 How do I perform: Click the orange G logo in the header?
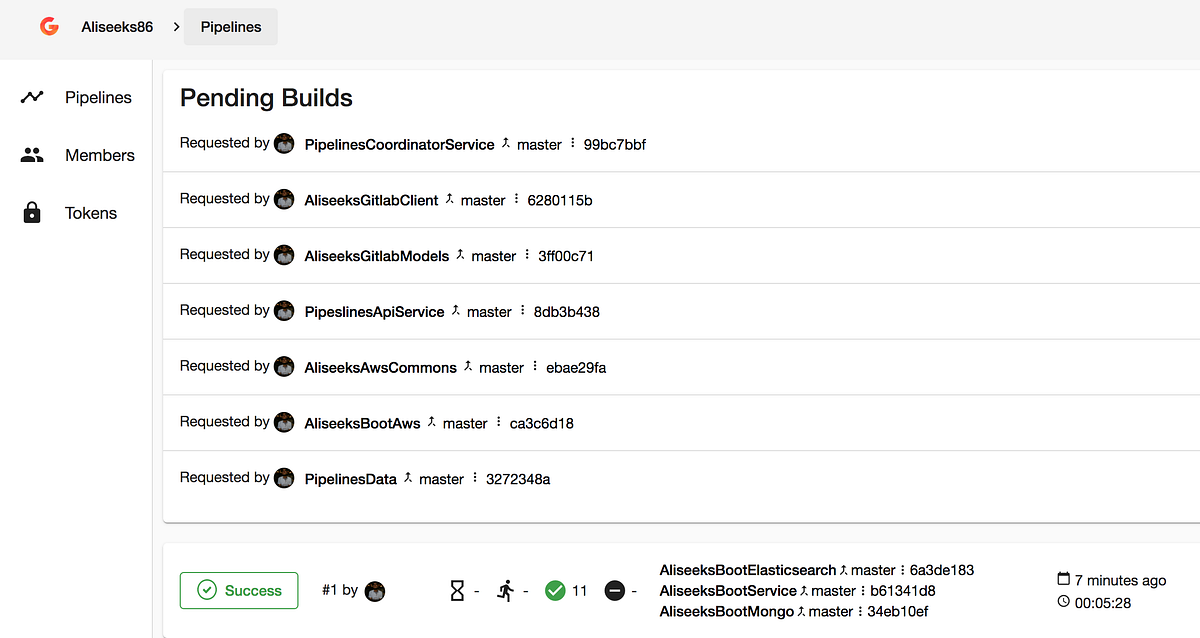tap(49, 26)
